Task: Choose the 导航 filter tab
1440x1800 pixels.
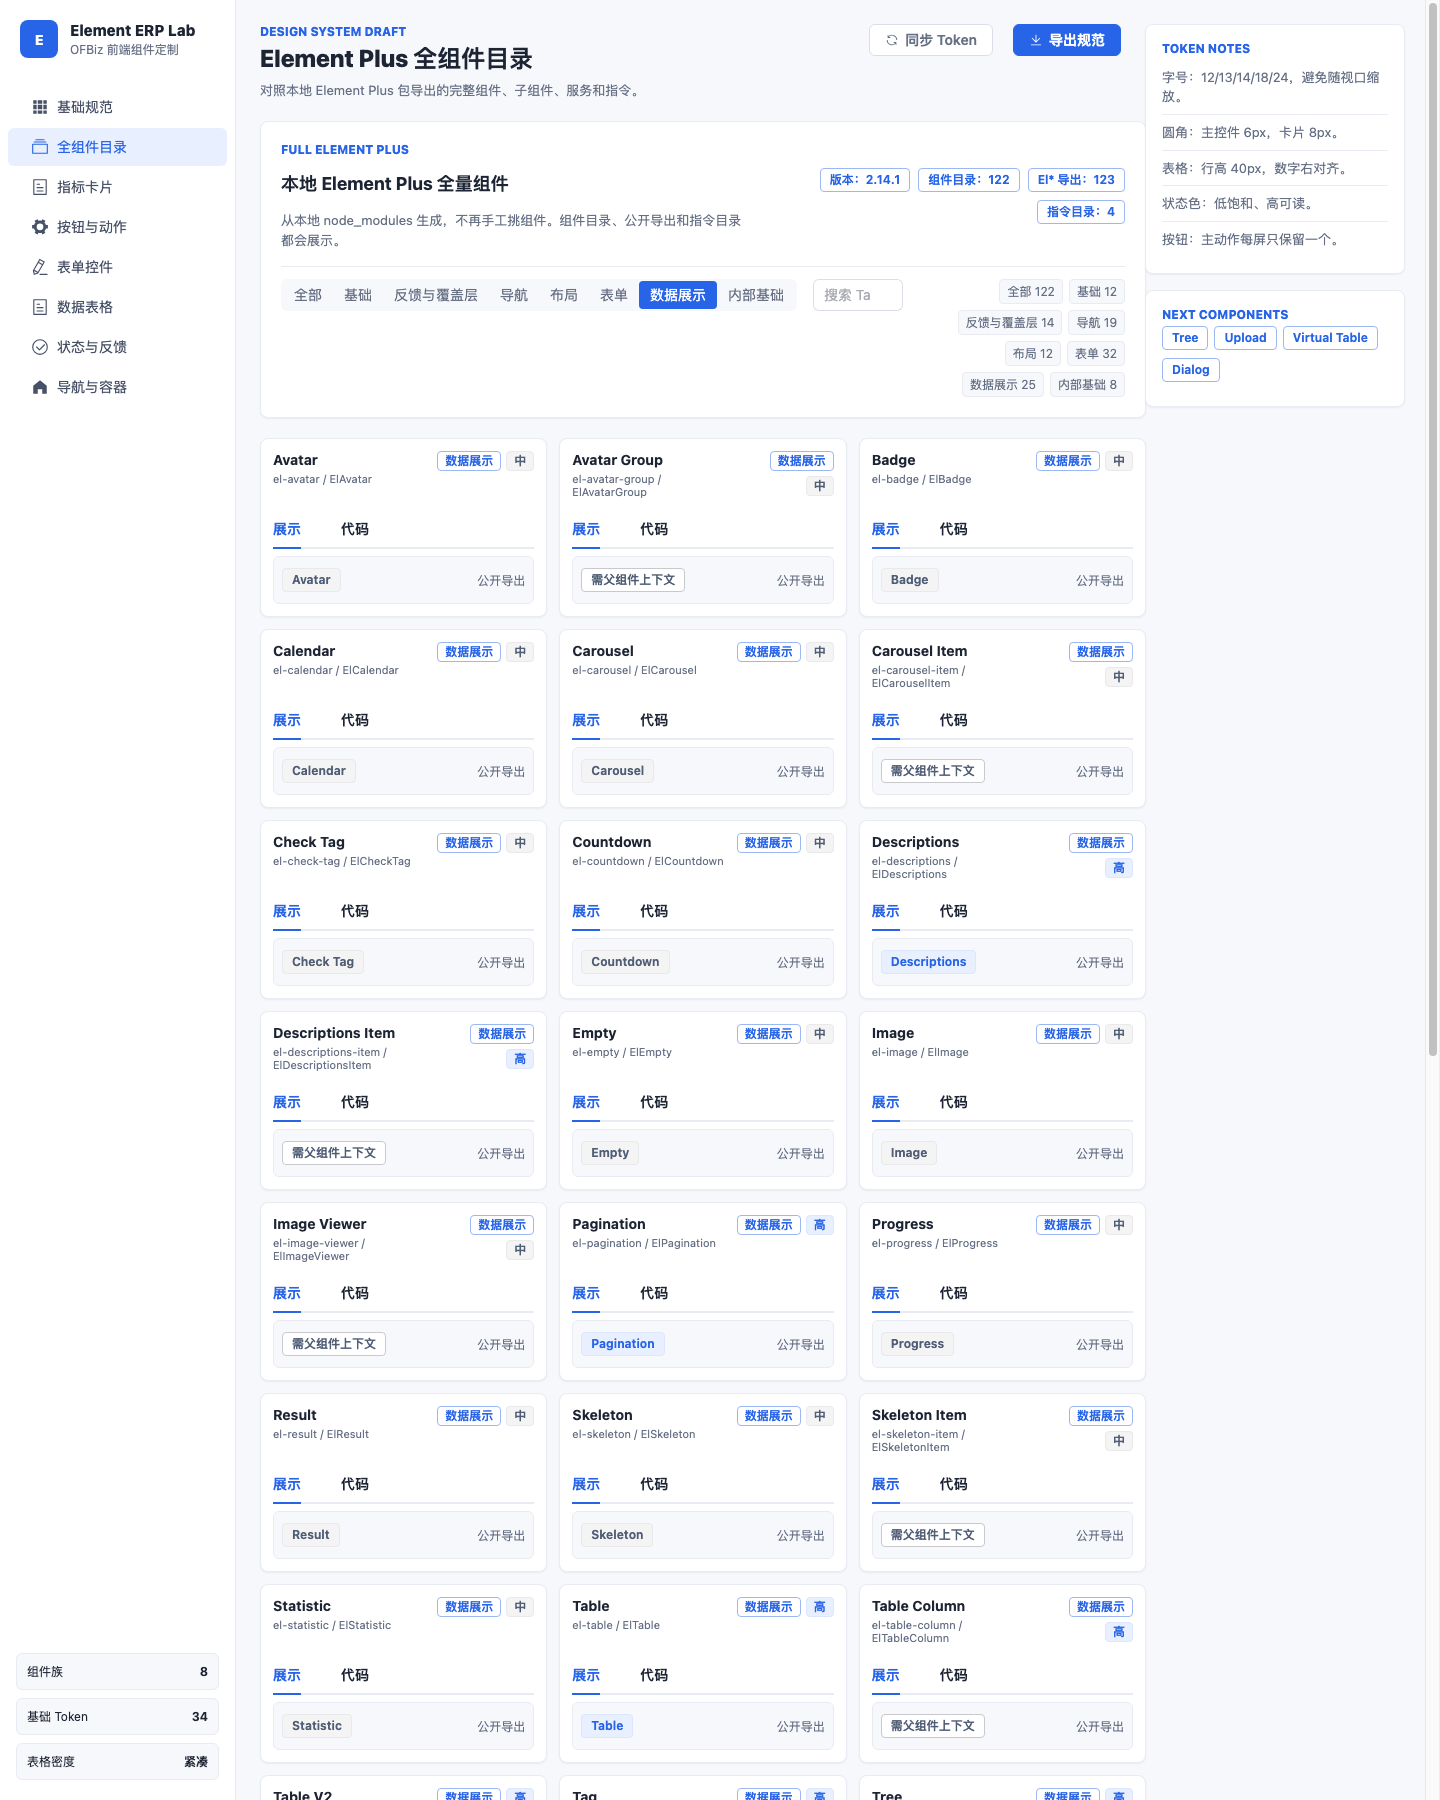Action: [x=514, y=295]
